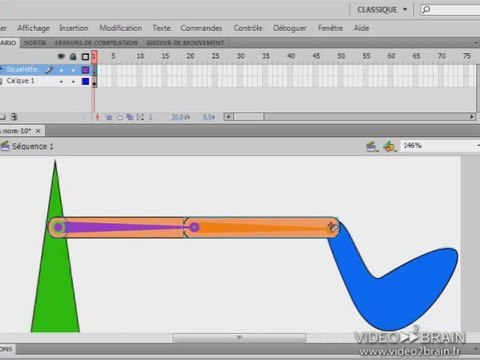Image resolution: width=480 pixels, height=360 pixels.
Task: Click frame 50 on the timeline ruler
Action: (x=341, y=56)
